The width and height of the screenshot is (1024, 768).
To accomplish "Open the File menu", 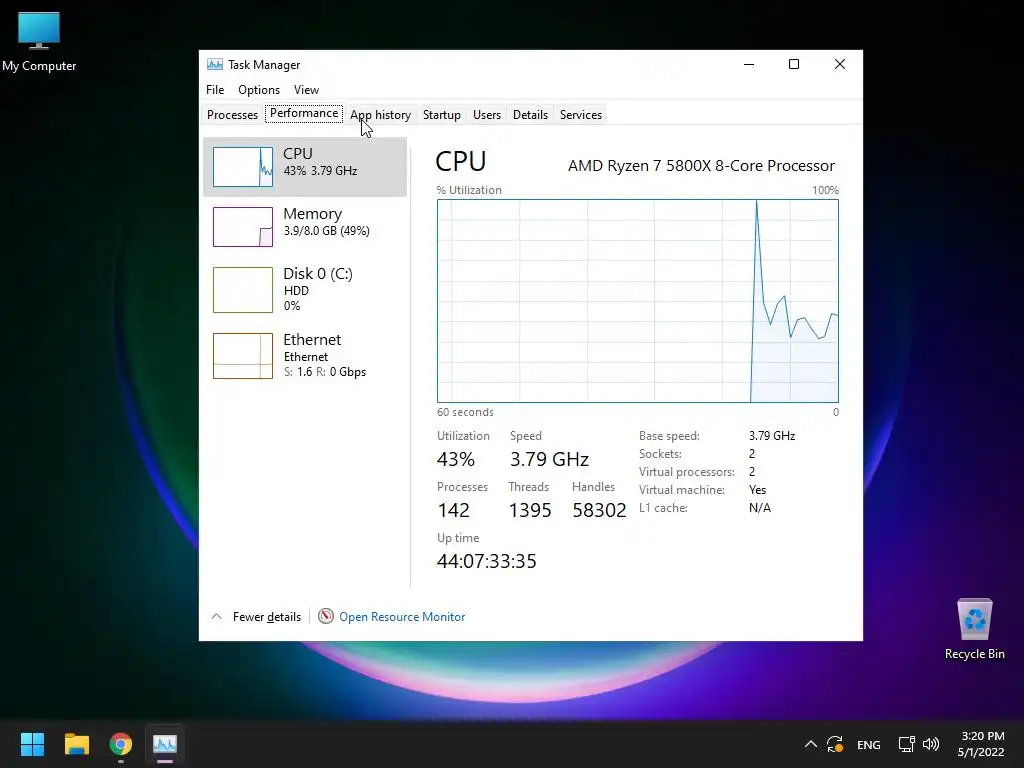I will [x=215, y=89].
